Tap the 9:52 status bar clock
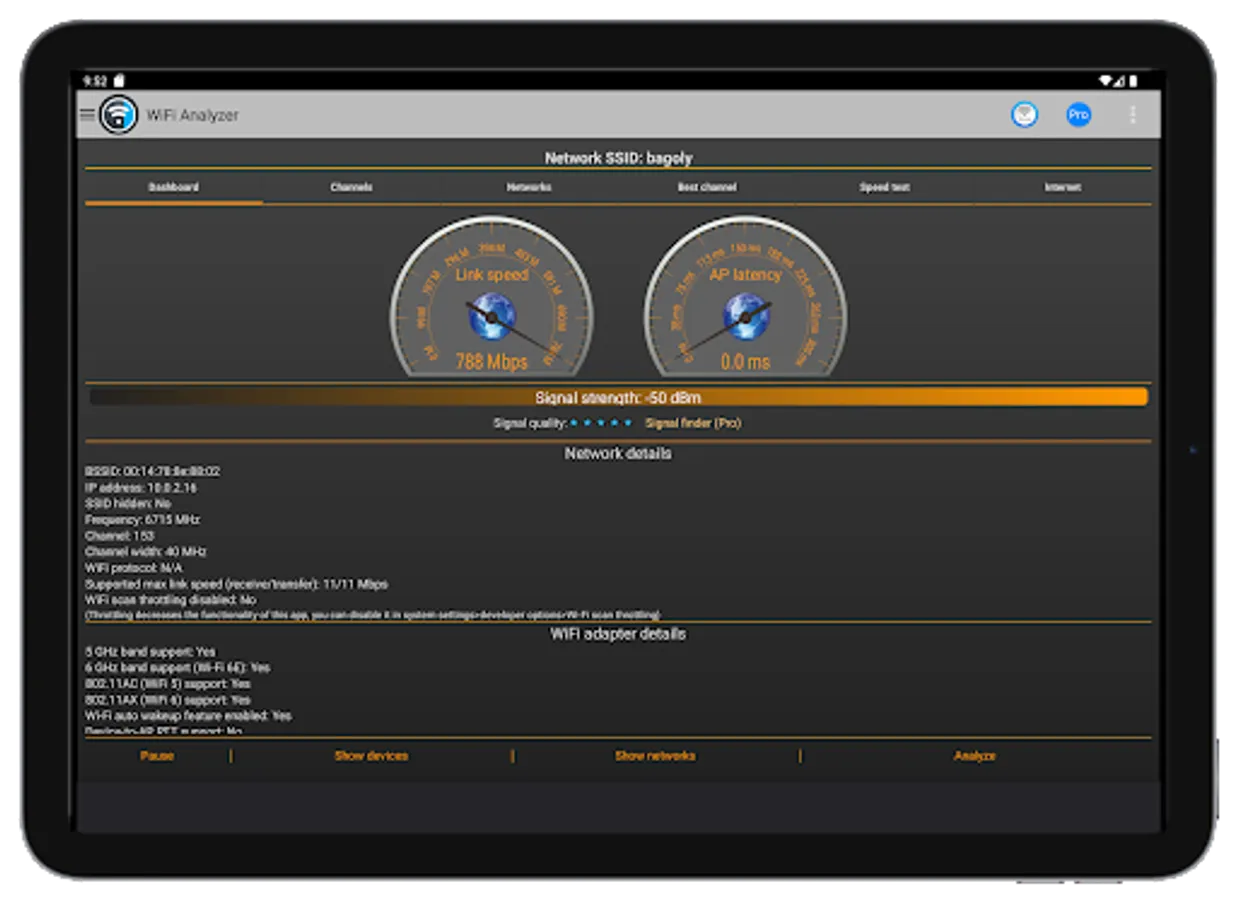The height and width of the screenshot is (900, 1235). pos(95,80)
